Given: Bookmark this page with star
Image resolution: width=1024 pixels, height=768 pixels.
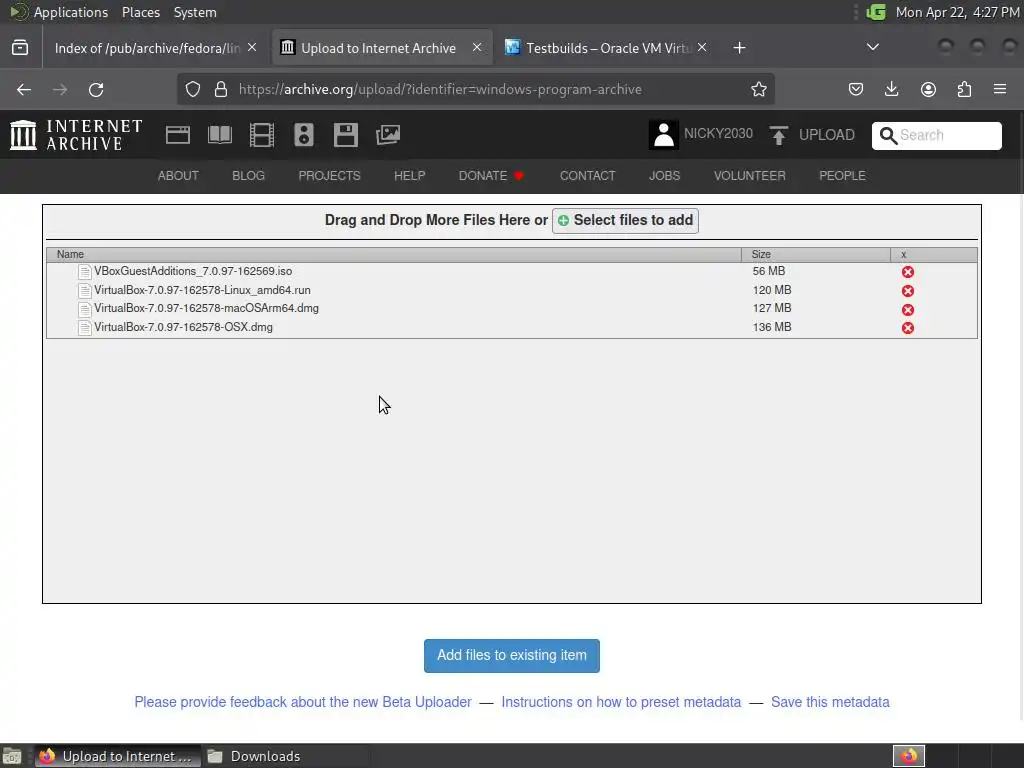Looking at the screenshot, I should tap(758, 89).
